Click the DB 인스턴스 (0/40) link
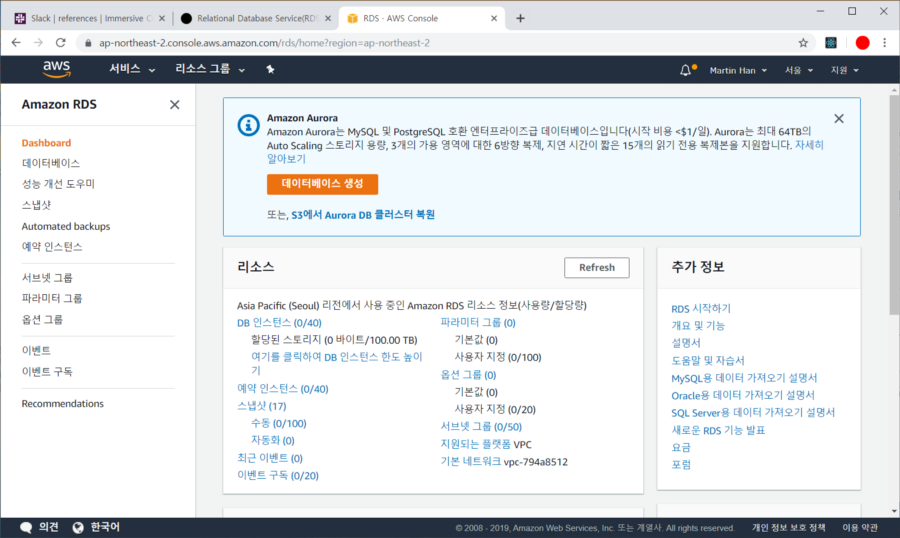The height and width of the screenshot is (538, 900). [279, 323]
